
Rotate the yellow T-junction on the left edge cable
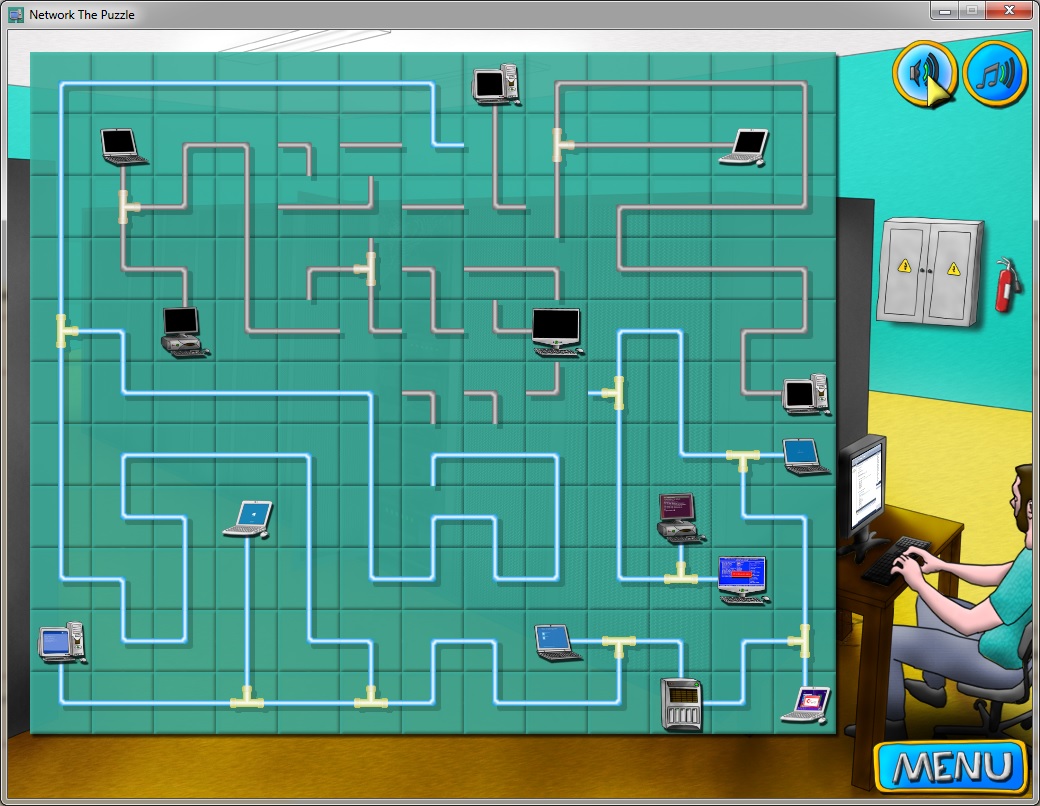tap(66, 331)
